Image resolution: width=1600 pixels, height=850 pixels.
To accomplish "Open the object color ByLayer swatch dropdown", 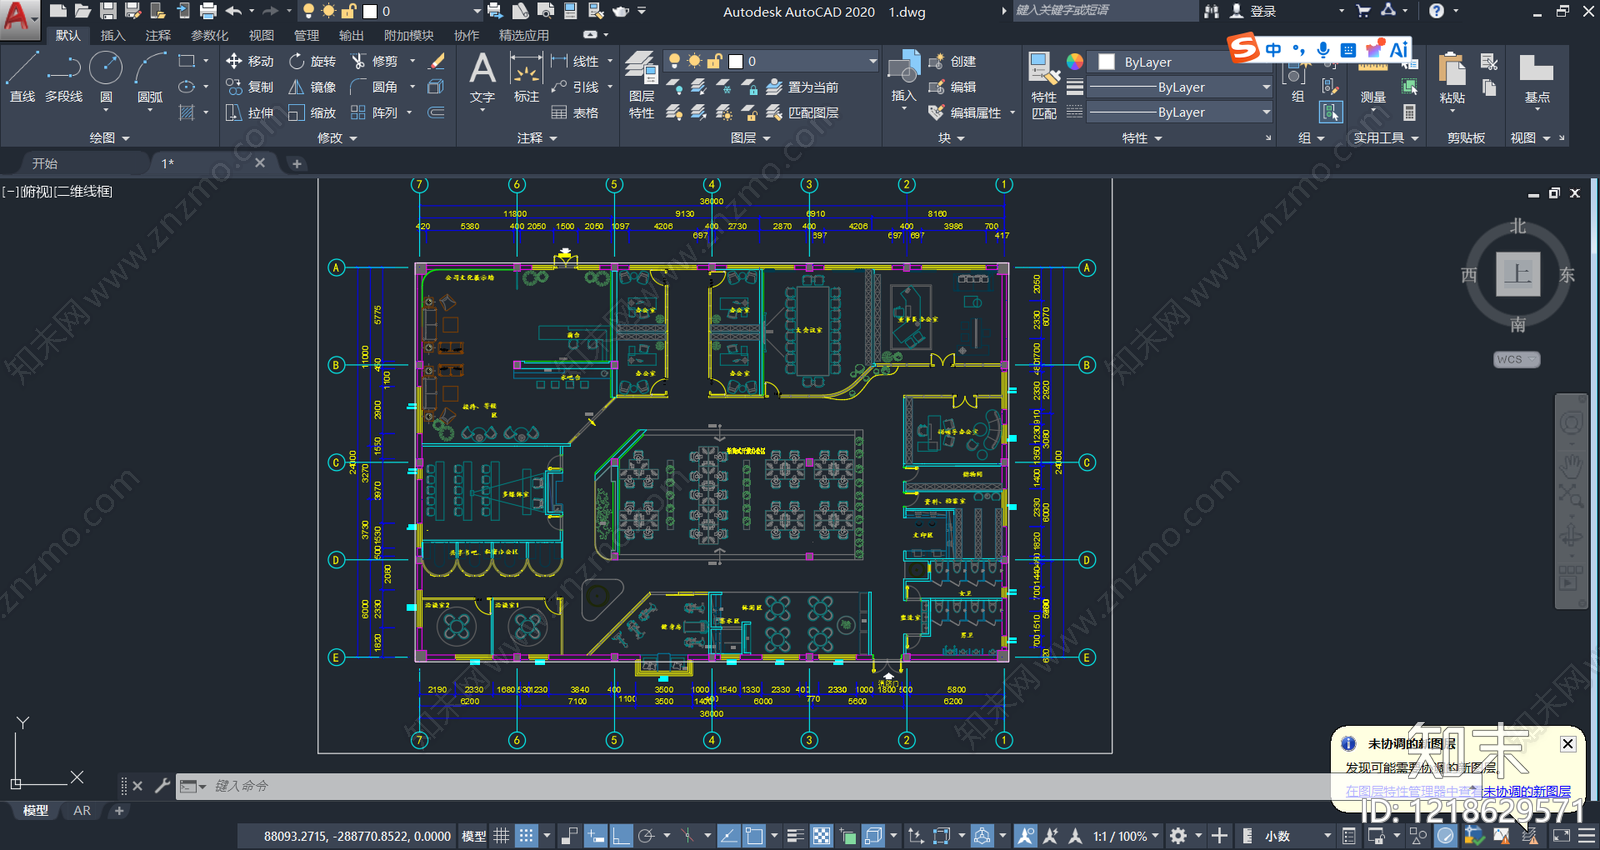I will tap(1180, 62).
